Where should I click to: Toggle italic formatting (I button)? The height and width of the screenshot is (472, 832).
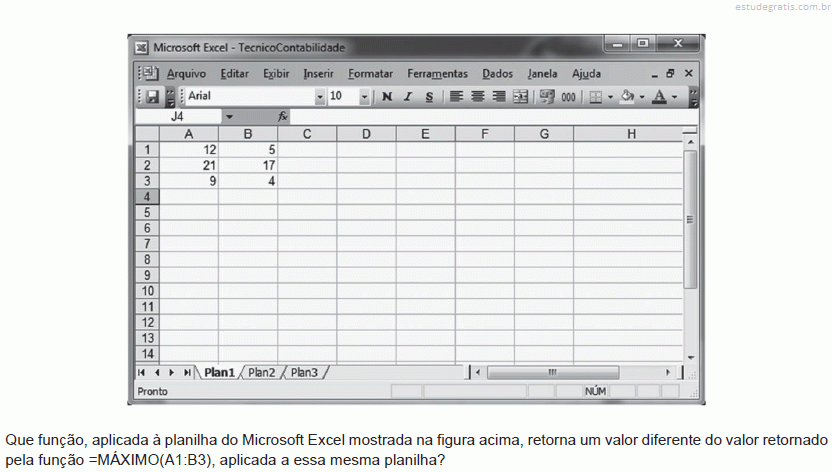coord(408,97)
